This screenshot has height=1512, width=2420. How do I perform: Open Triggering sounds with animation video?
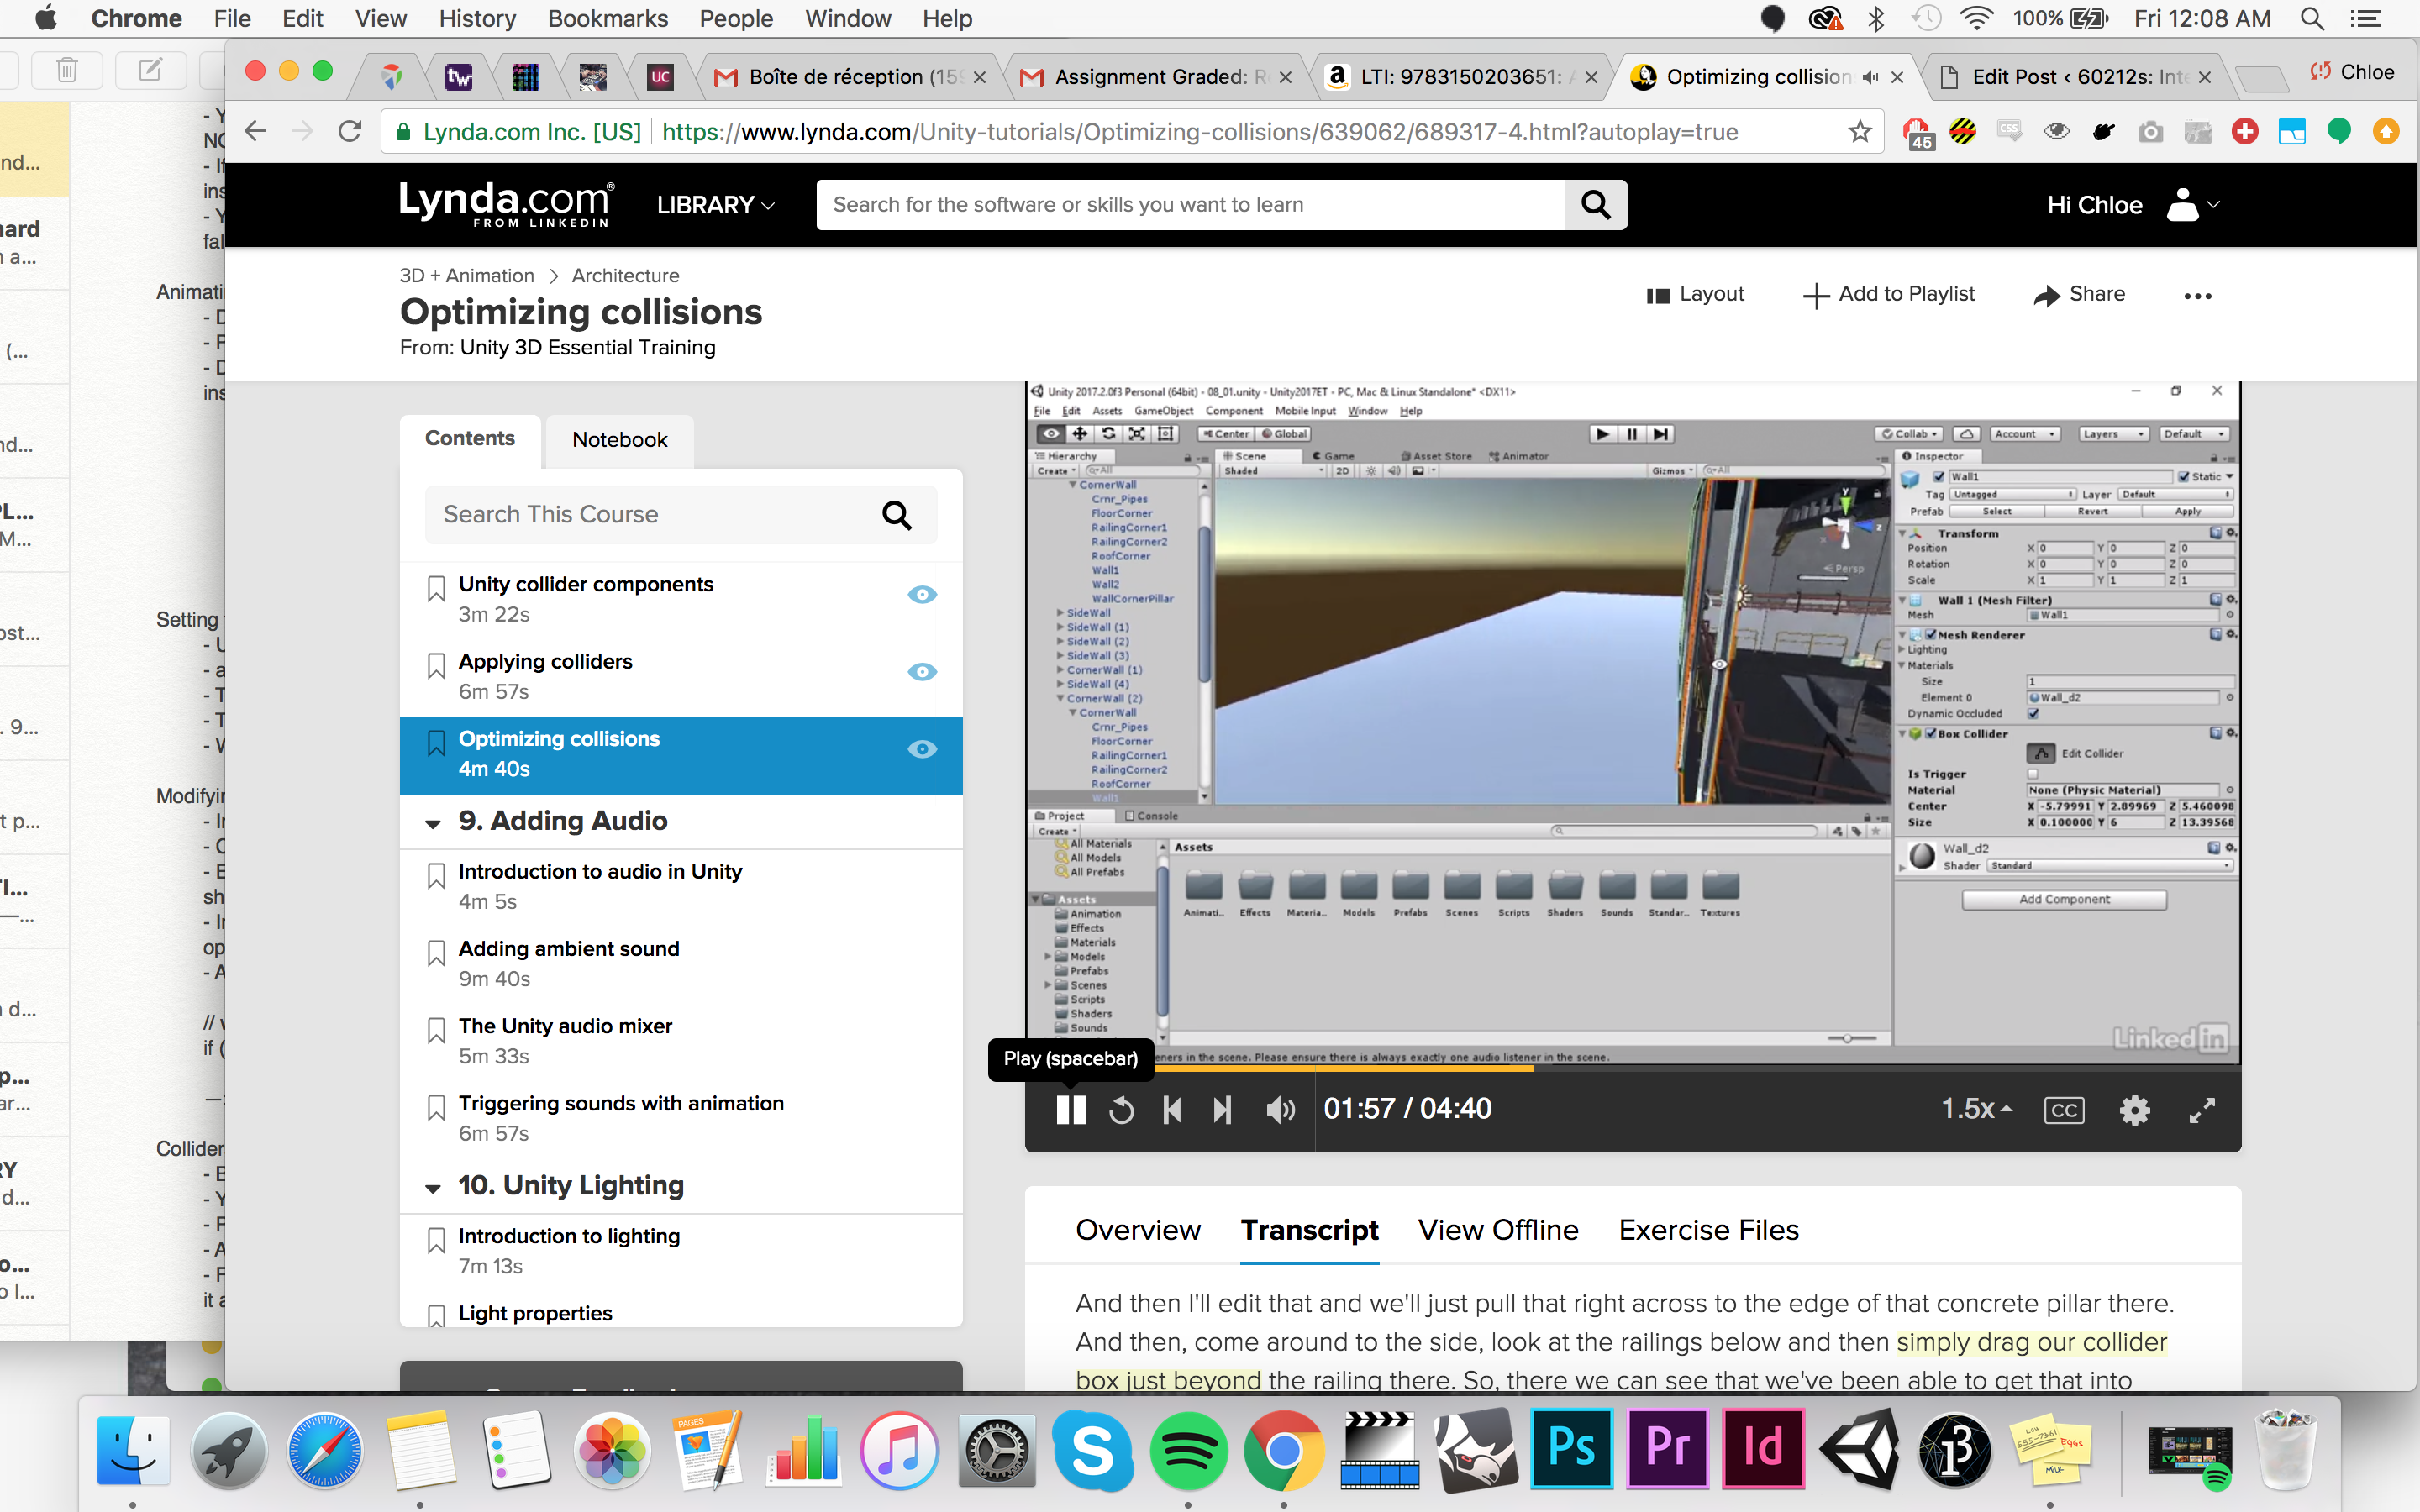click(621, 1103)
